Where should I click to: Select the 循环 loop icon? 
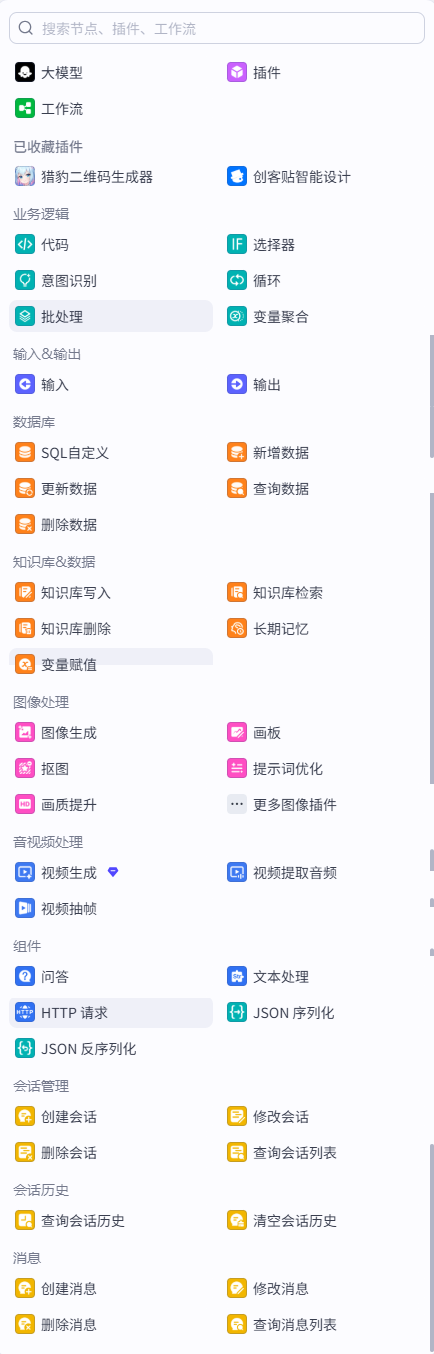(x=237, y=280)
